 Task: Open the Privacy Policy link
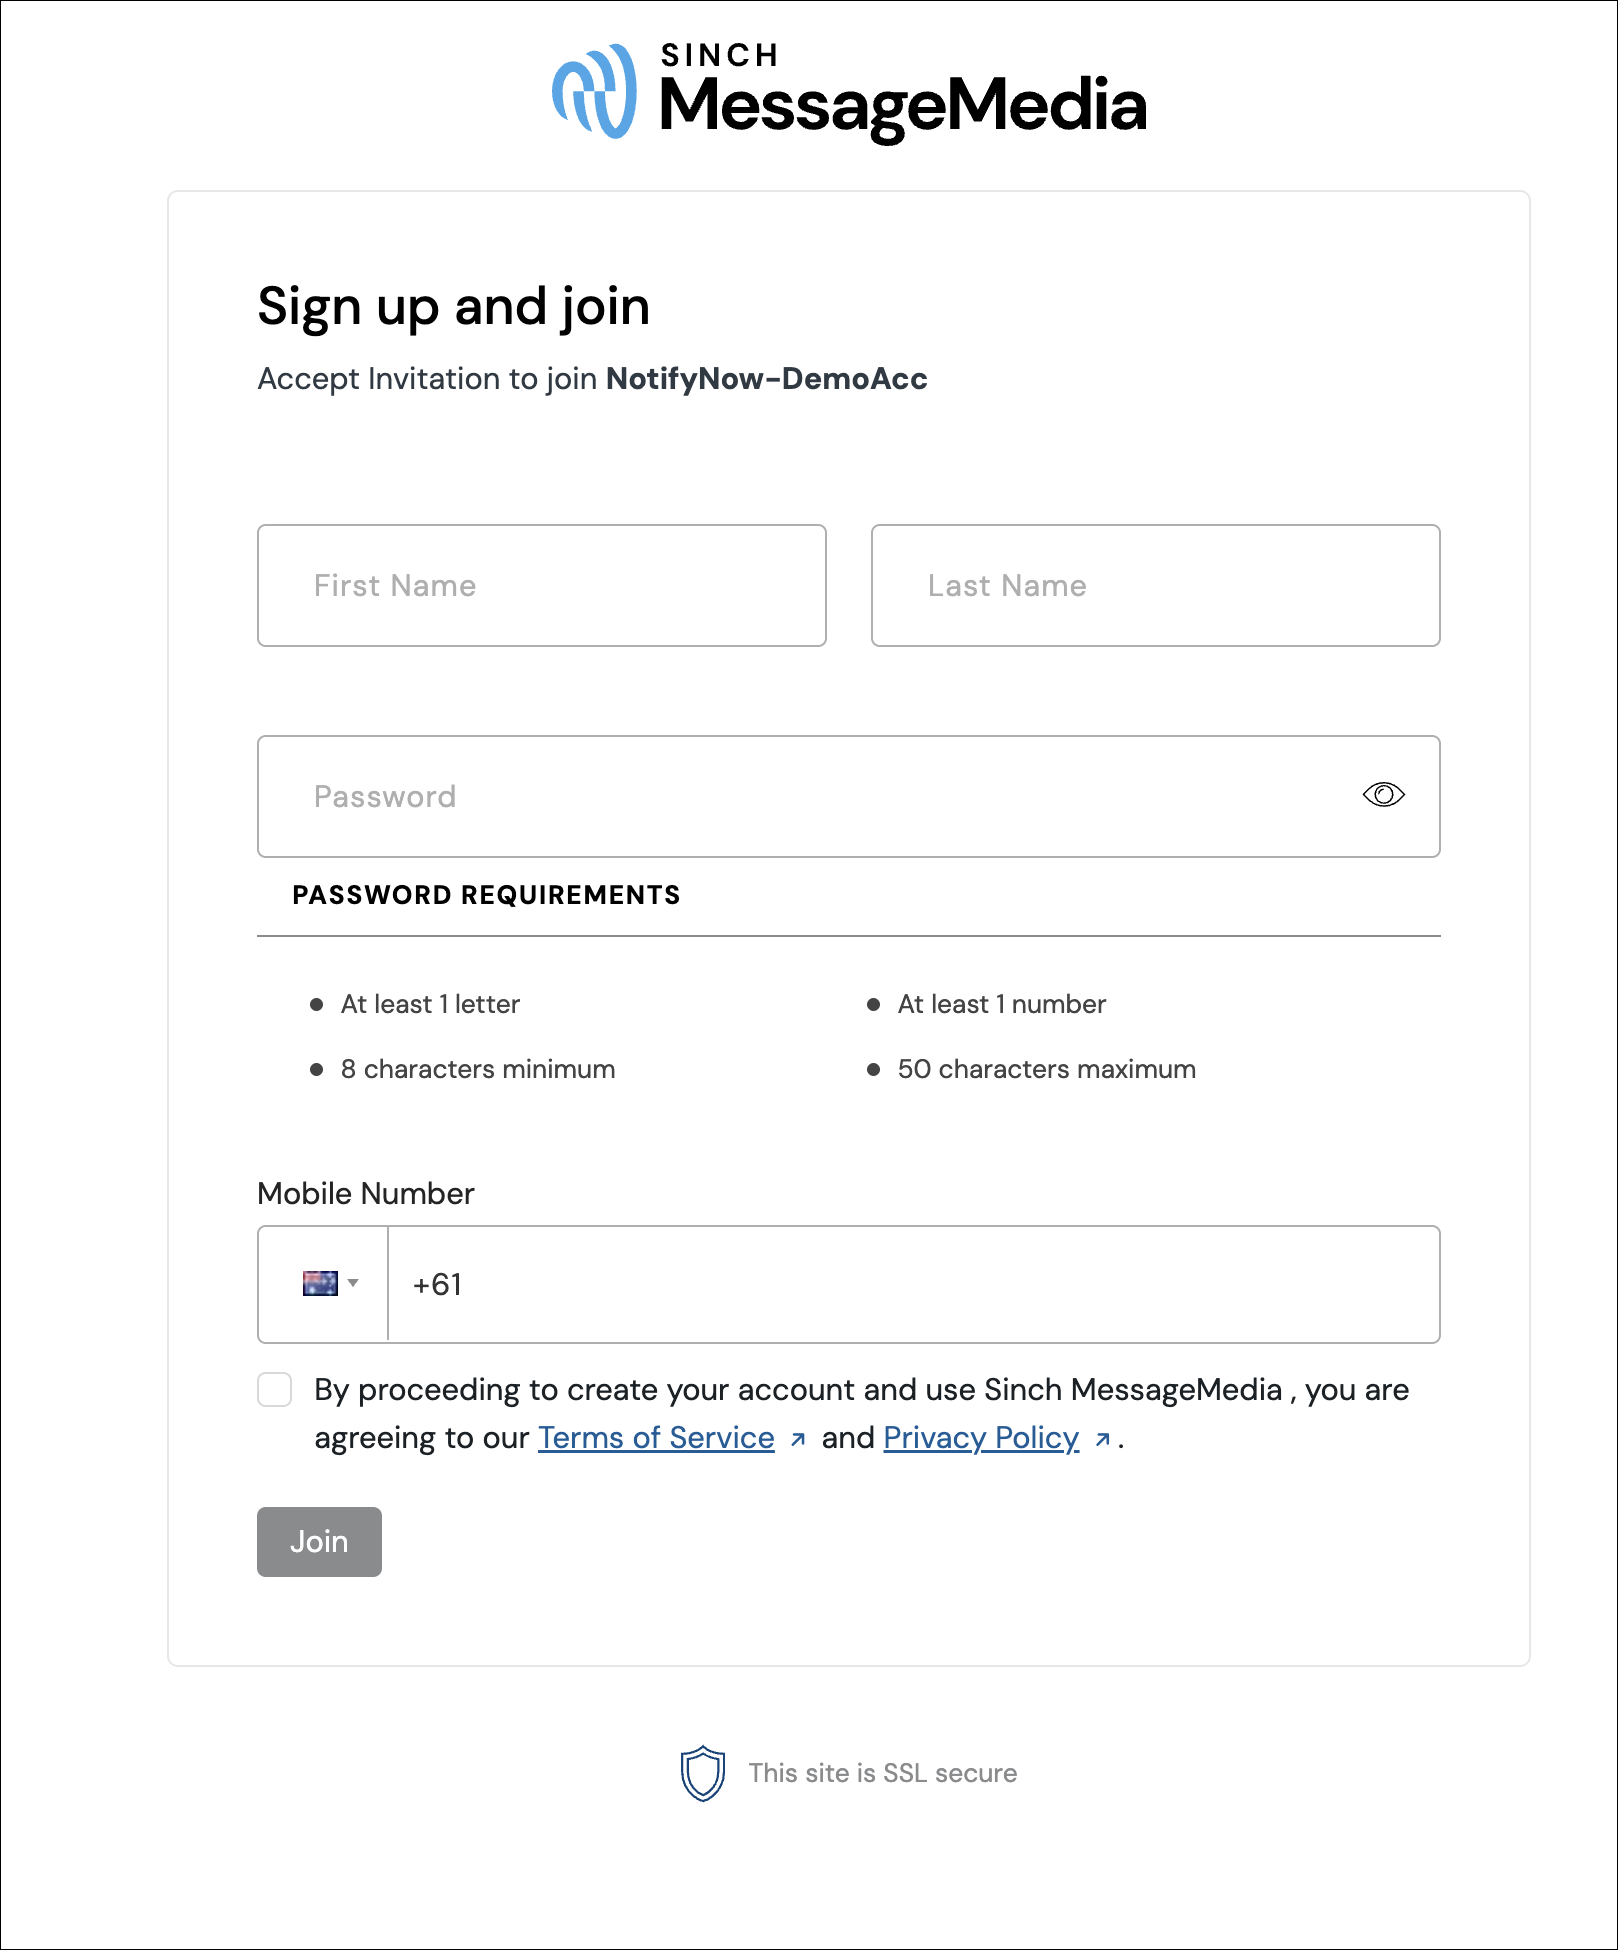981,1438
